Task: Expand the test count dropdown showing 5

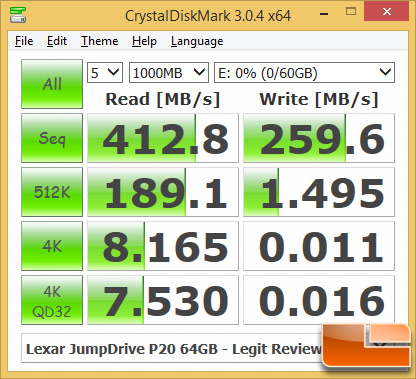Action: click(105, 72)
